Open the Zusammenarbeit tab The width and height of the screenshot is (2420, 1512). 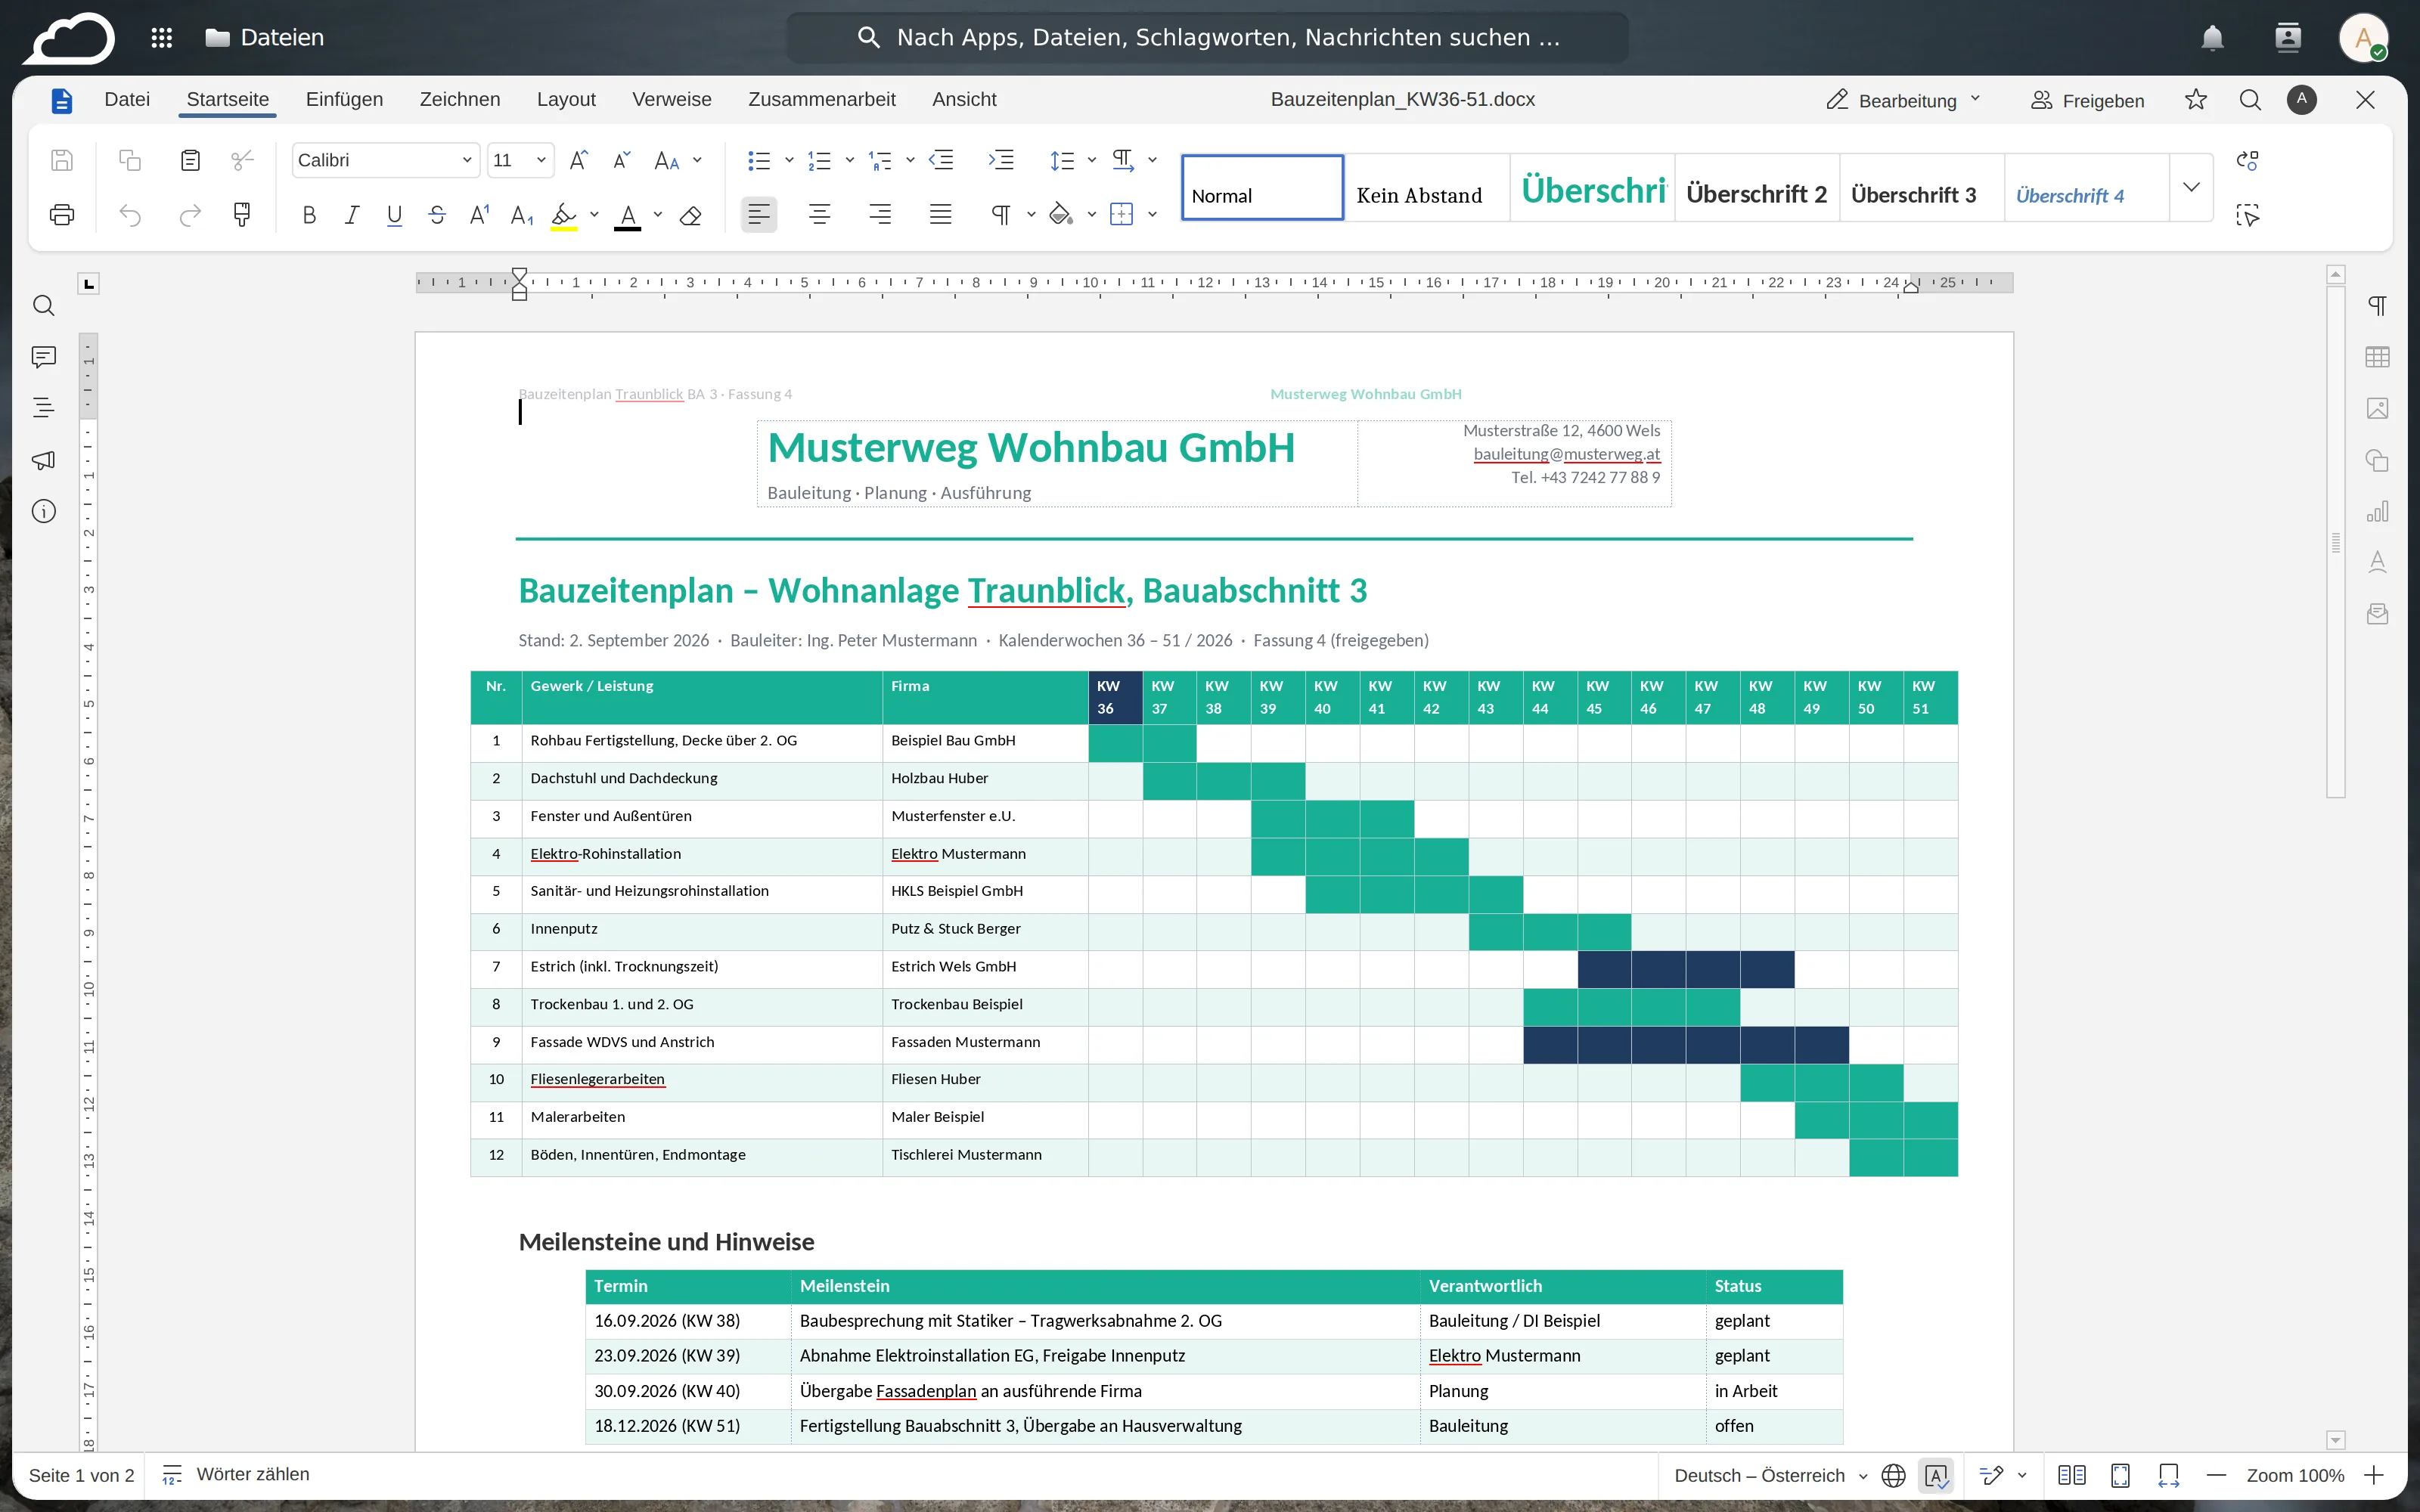point(821,99)
